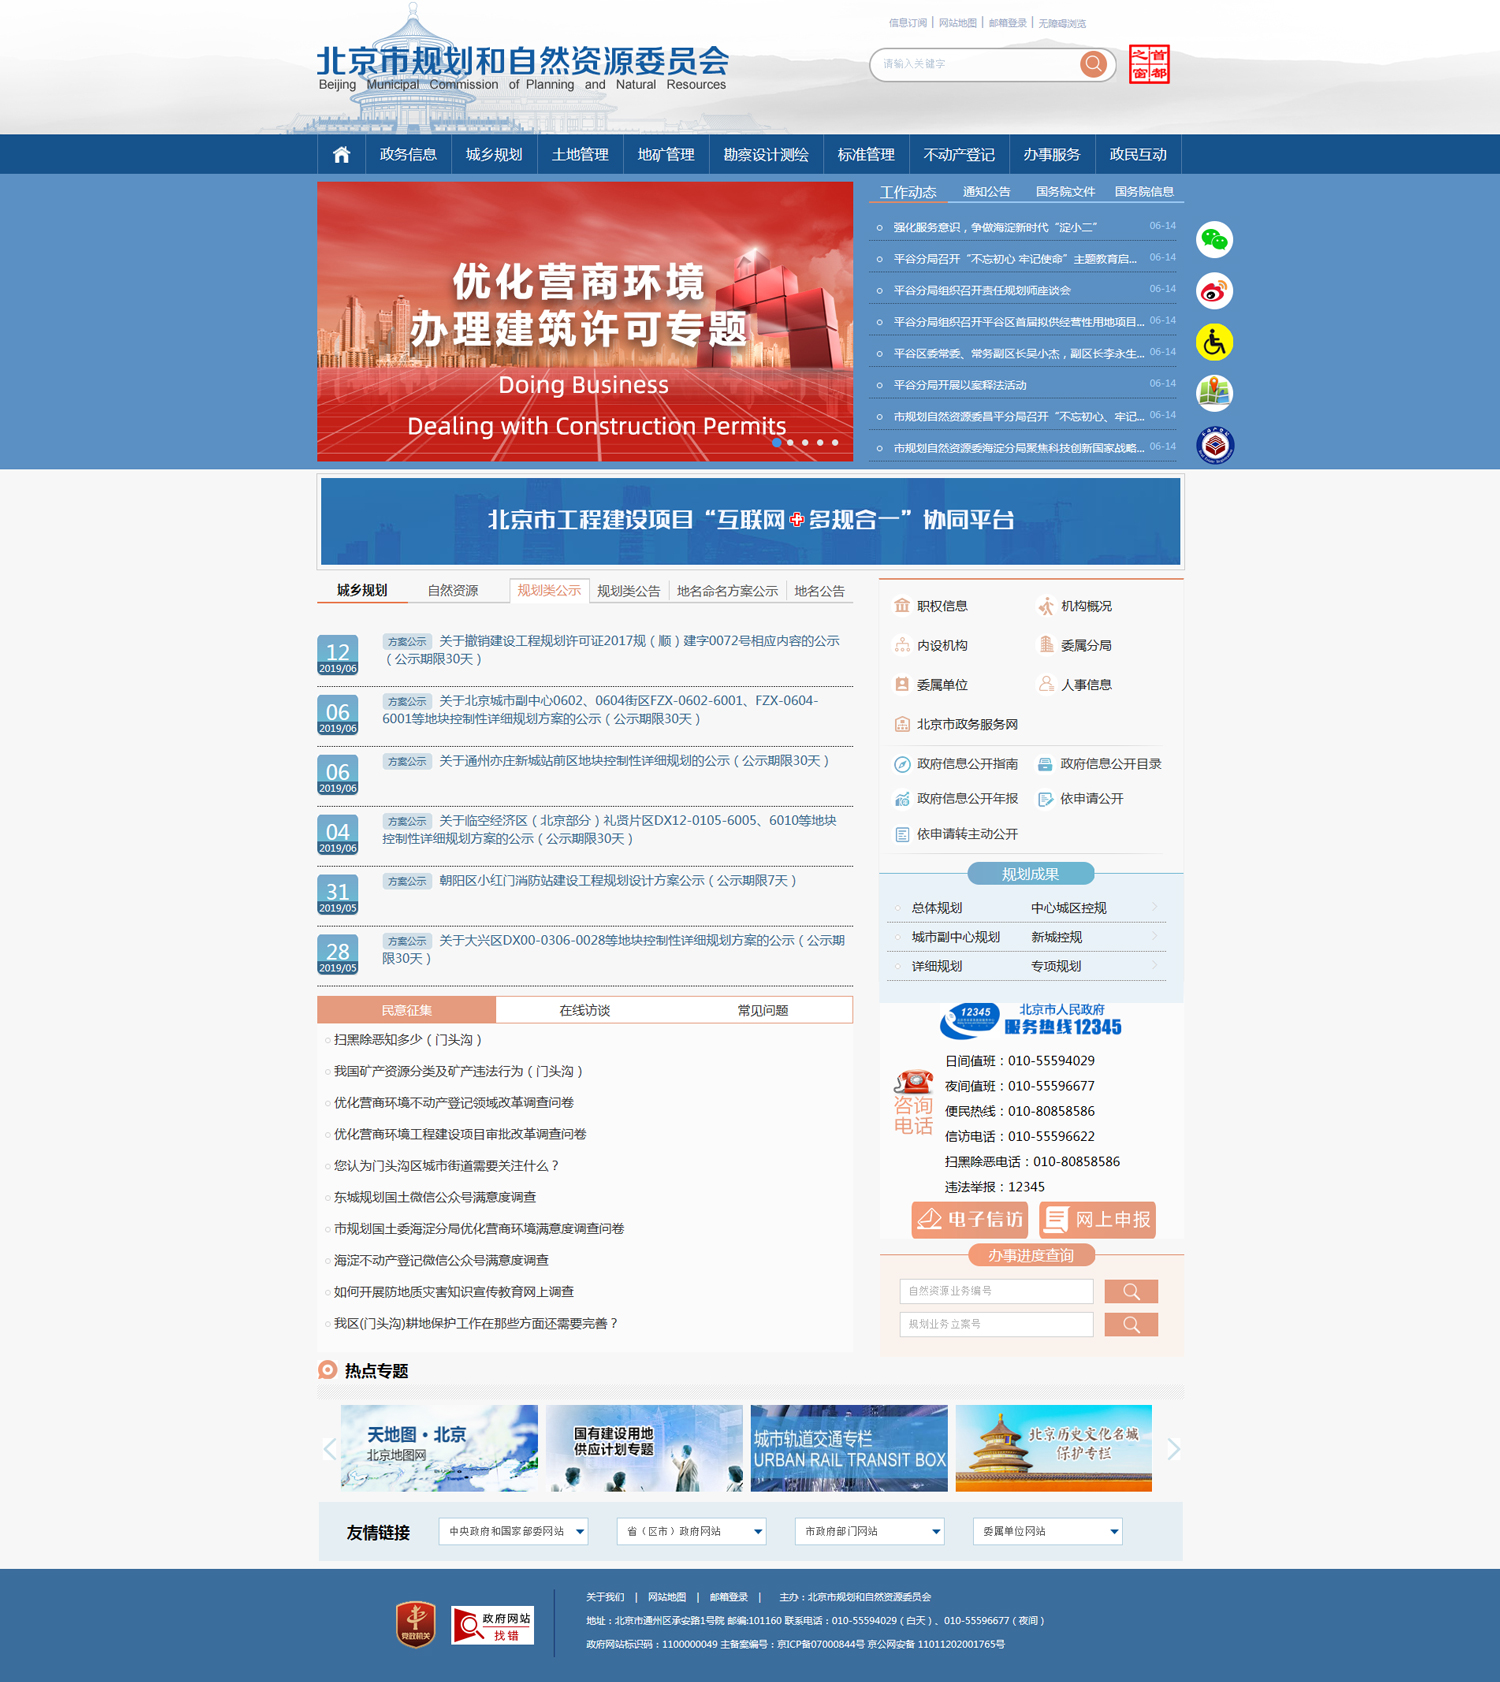Search by 自然资源业务编号 magnifier button
This screenshot has width=1500, height=1682.
pos(1131,1292)
